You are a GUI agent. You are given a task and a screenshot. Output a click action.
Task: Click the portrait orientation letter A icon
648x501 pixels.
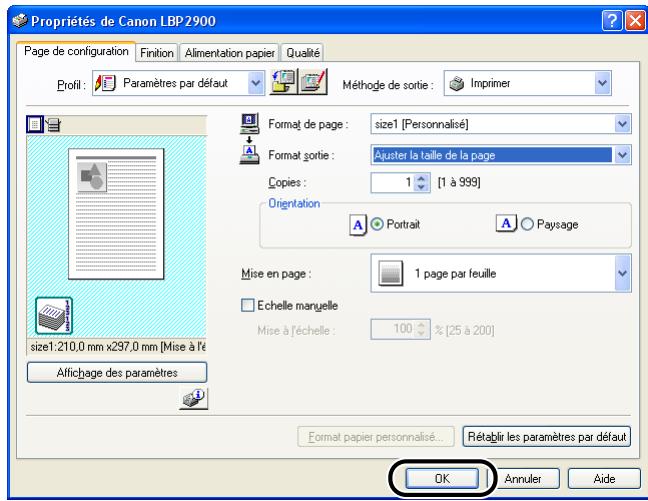pos(358,225)
